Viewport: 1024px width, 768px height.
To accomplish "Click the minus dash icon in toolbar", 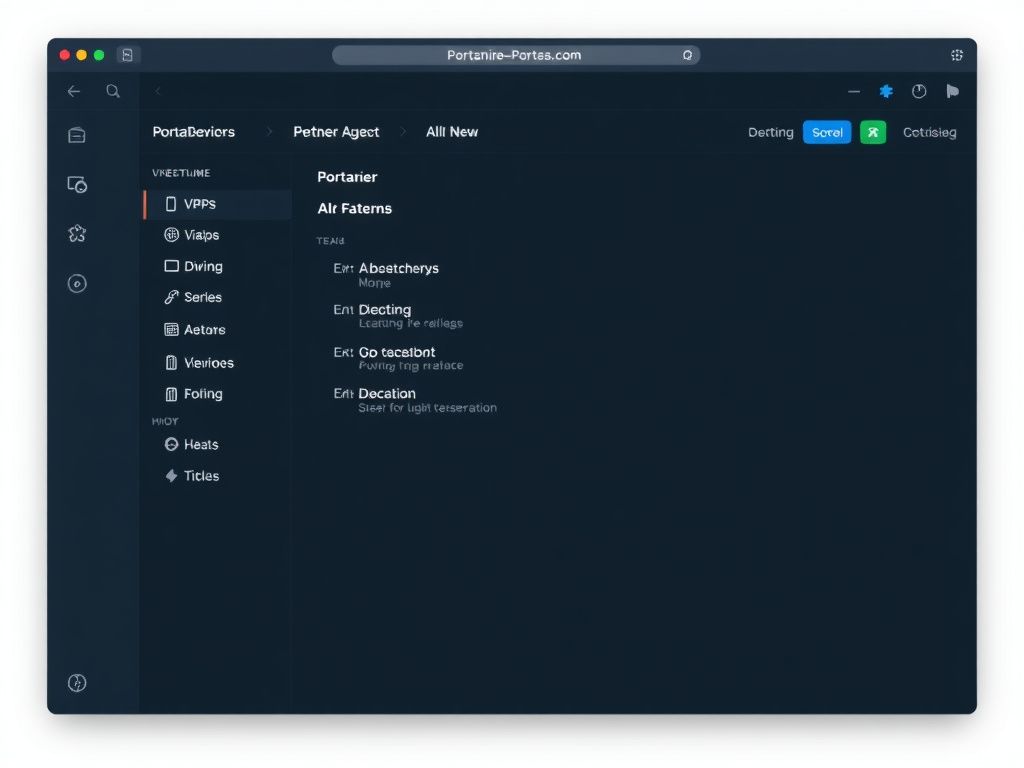I will (854, 92).
